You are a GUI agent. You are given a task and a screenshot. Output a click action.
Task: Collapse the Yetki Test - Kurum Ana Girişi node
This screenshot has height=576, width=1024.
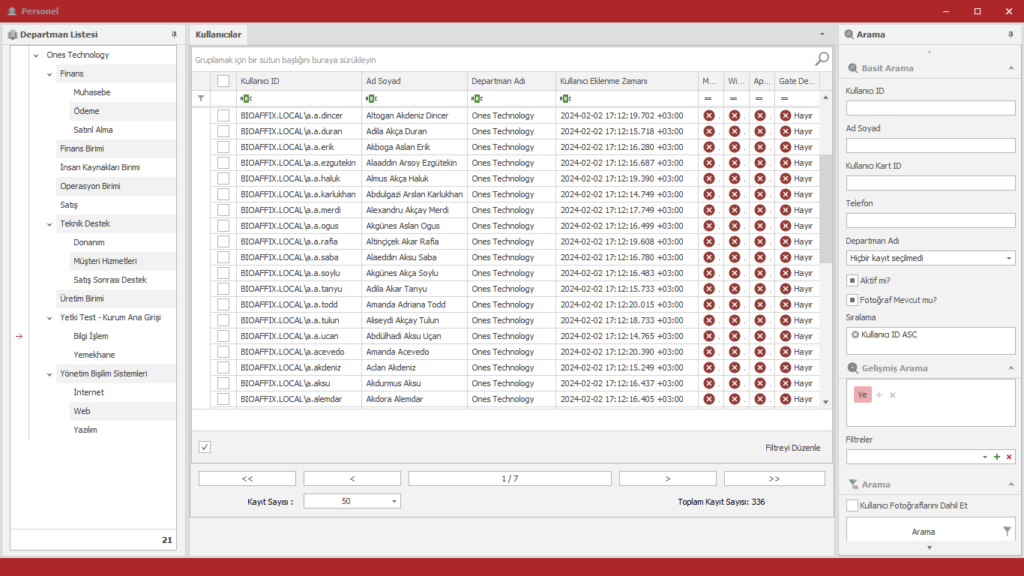coord(50,318)
